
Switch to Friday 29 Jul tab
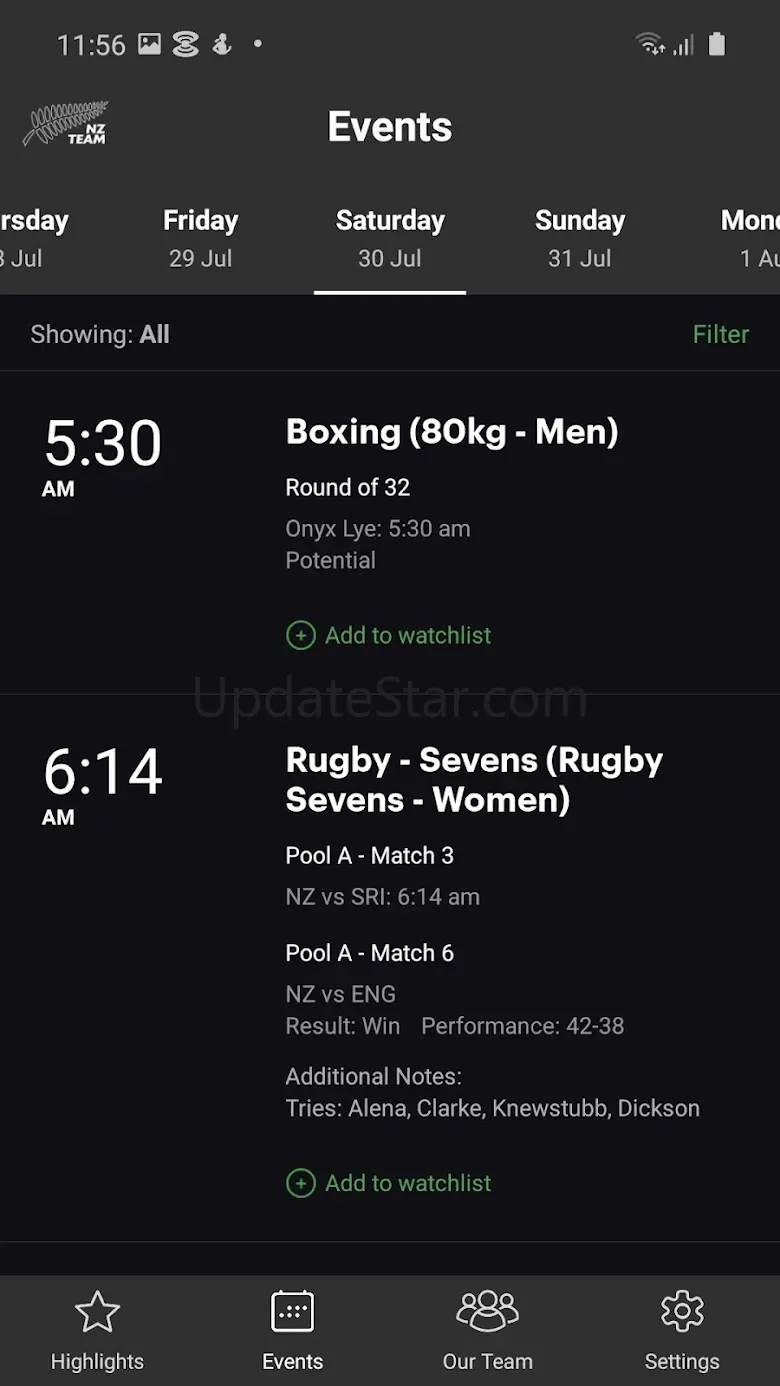[200, 238]
